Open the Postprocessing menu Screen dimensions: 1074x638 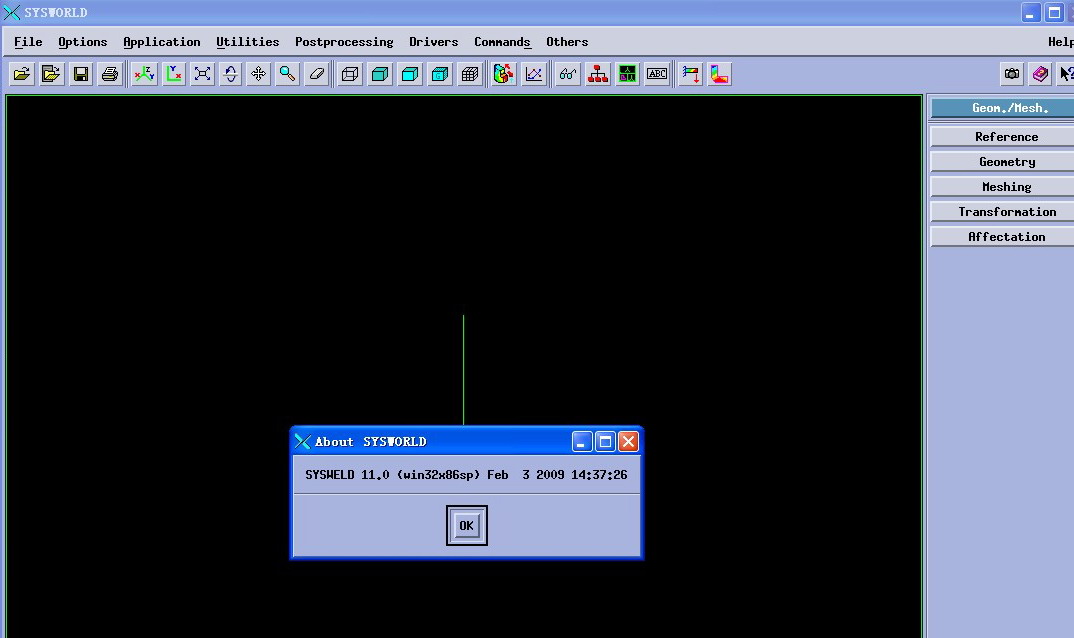click(344, 42)
